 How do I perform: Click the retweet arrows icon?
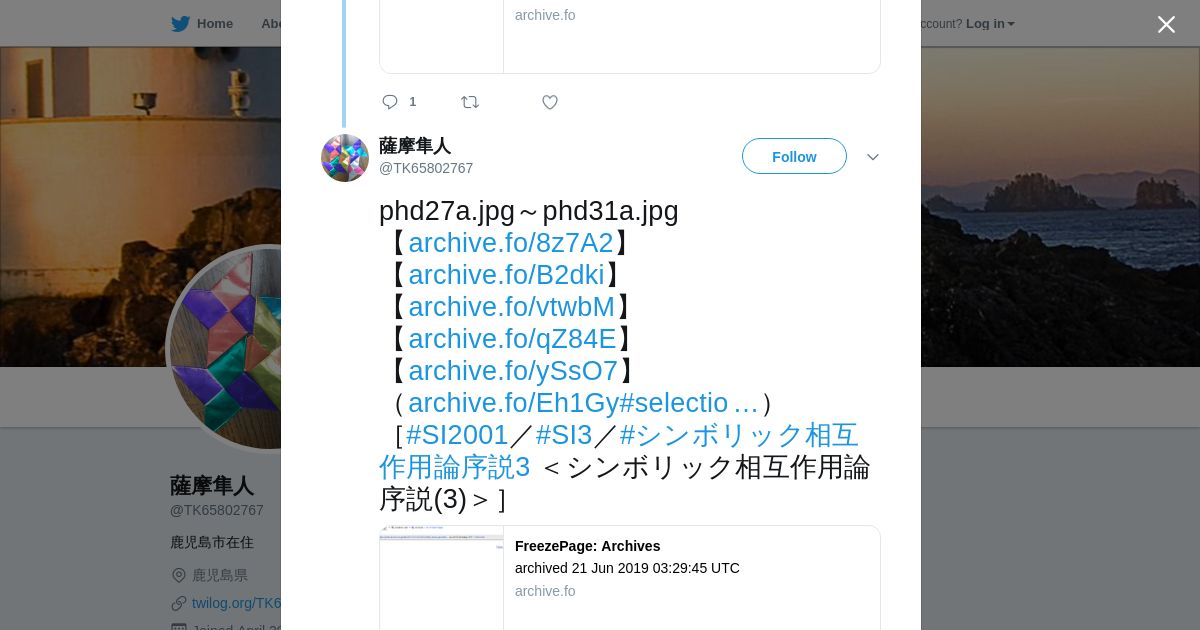click(x=470, y=102)
